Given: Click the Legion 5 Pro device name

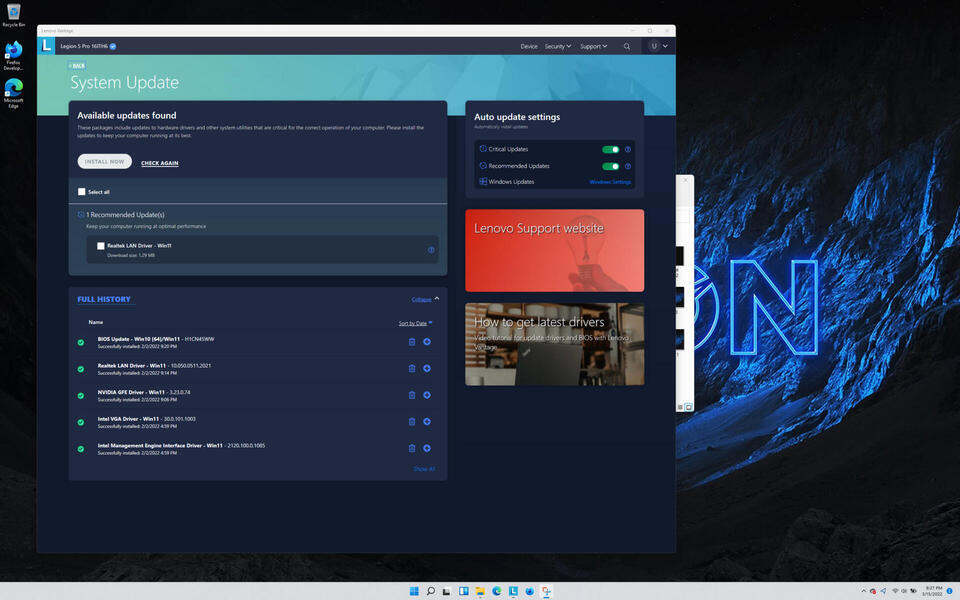Looking at the screenshot, I should [x=84, y=47].
